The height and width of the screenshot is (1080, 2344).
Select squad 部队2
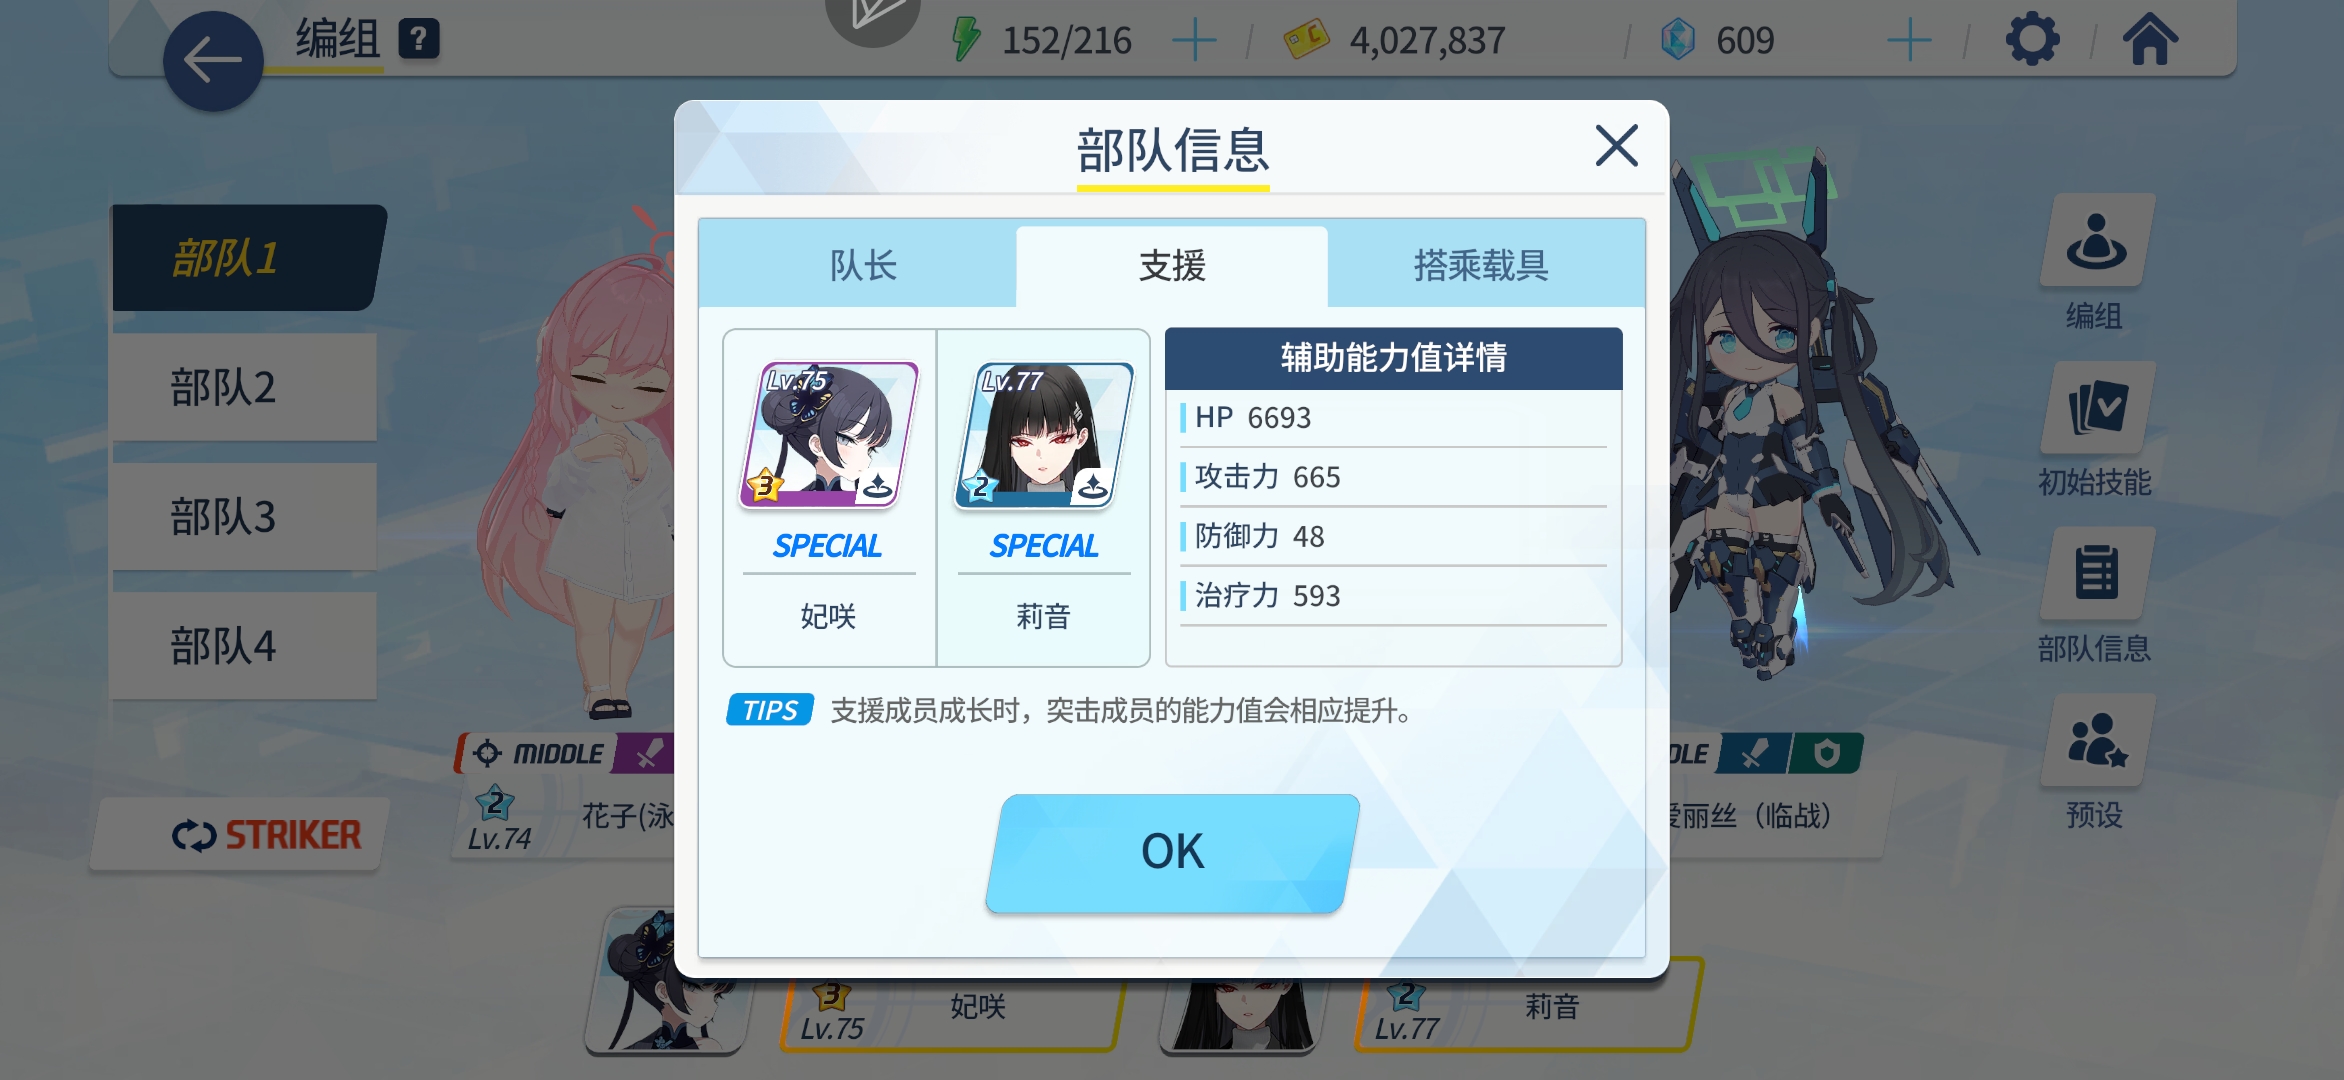pyautogui.click(x=244, y=388)
